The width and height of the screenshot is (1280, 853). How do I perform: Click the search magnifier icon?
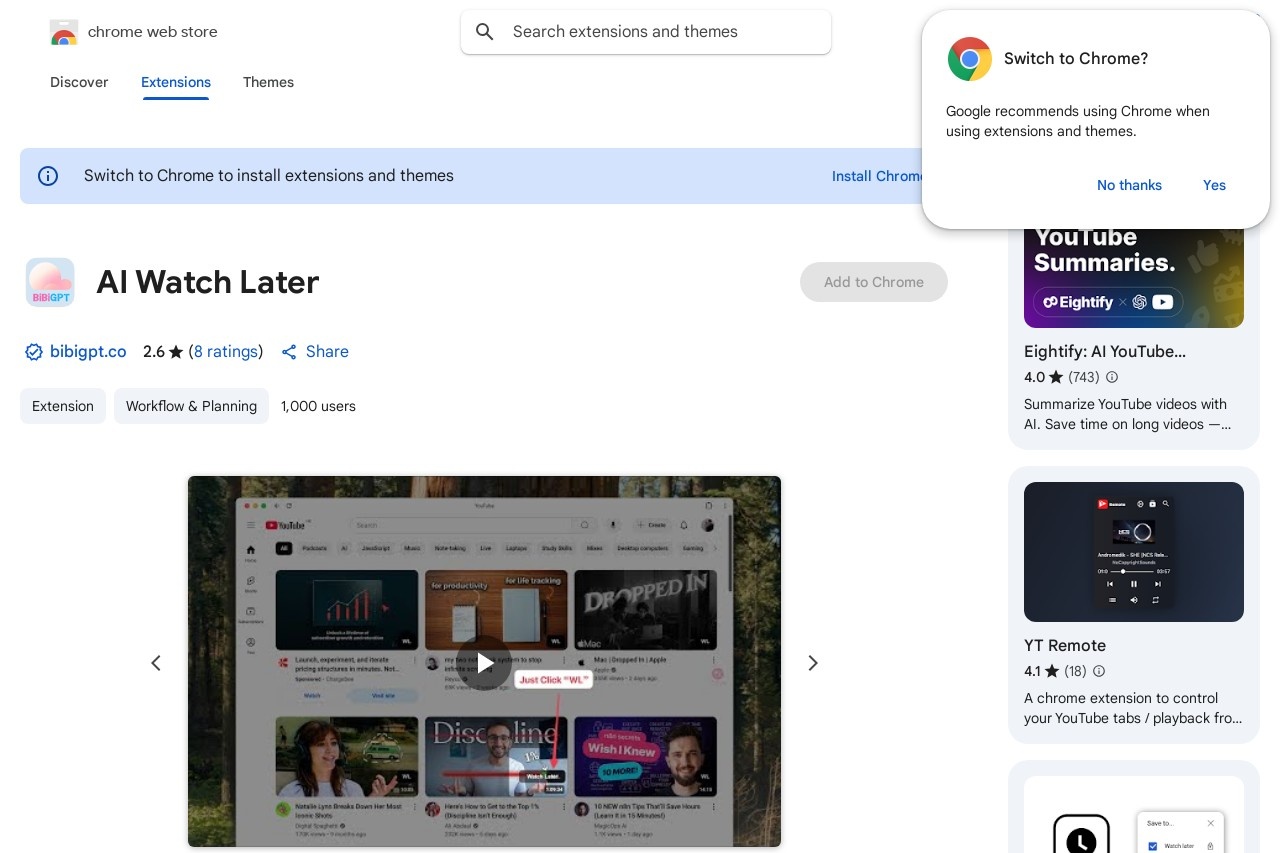(485, 32)
